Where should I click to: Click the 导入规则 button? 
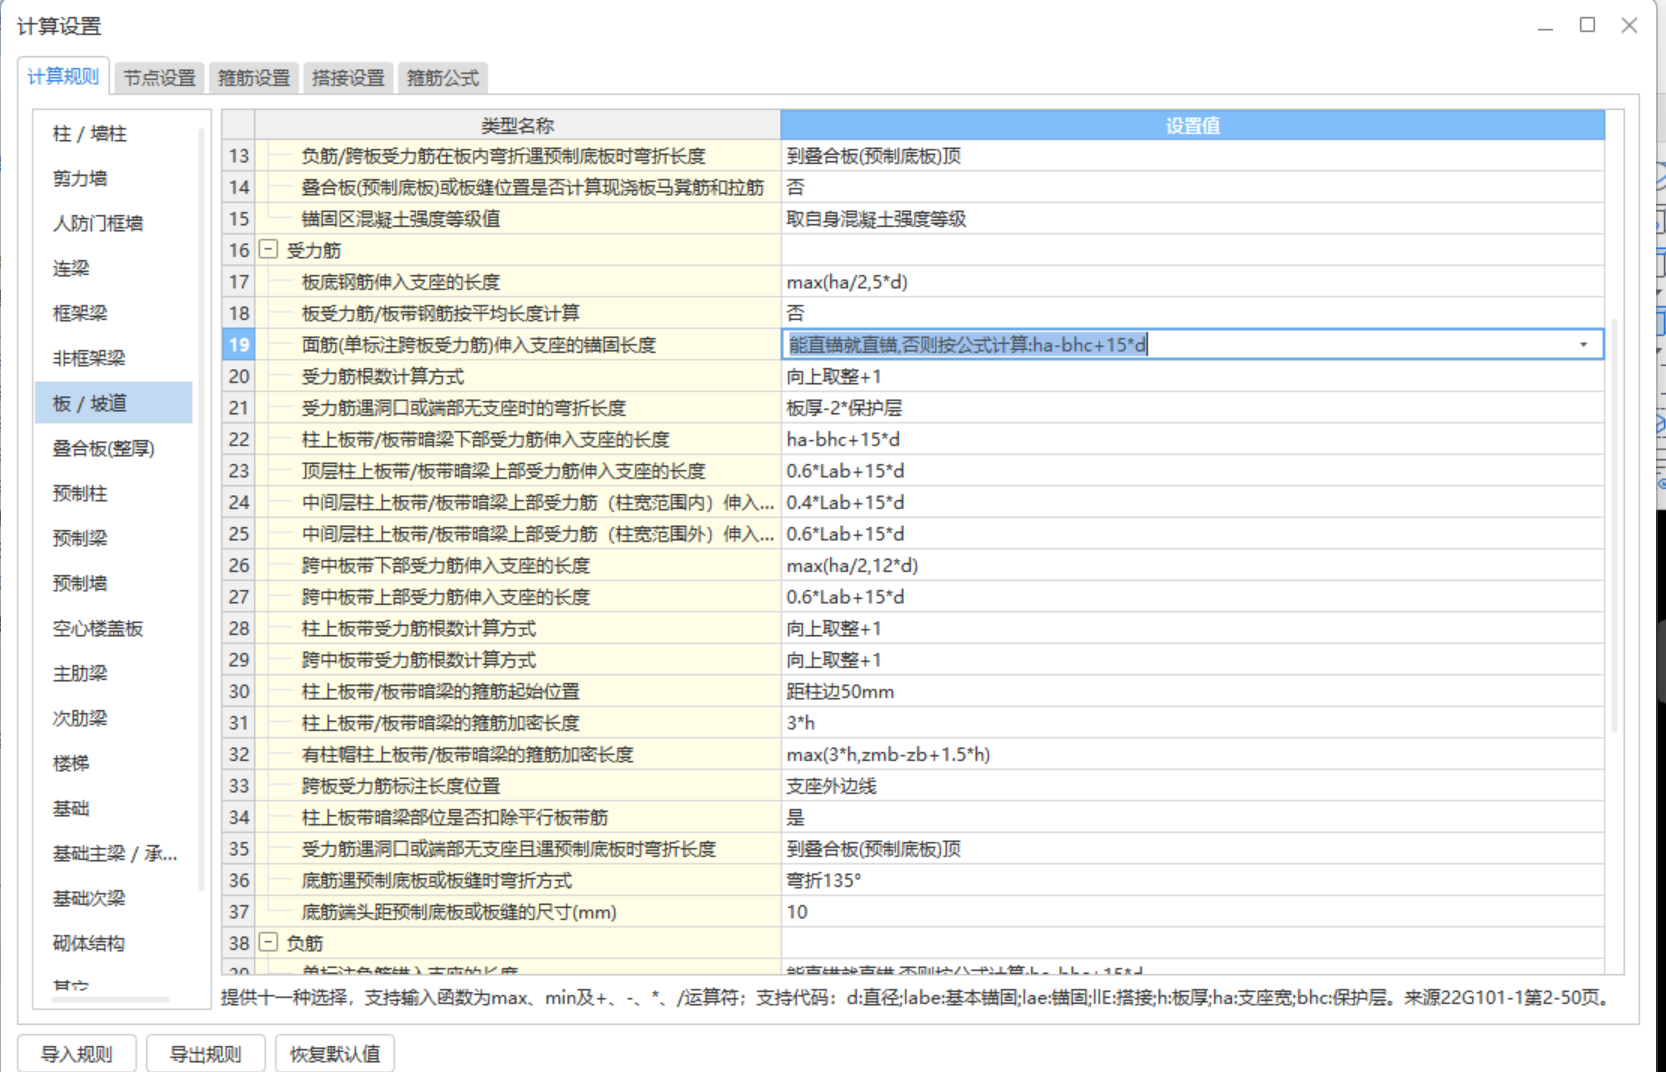point(76,1054)
